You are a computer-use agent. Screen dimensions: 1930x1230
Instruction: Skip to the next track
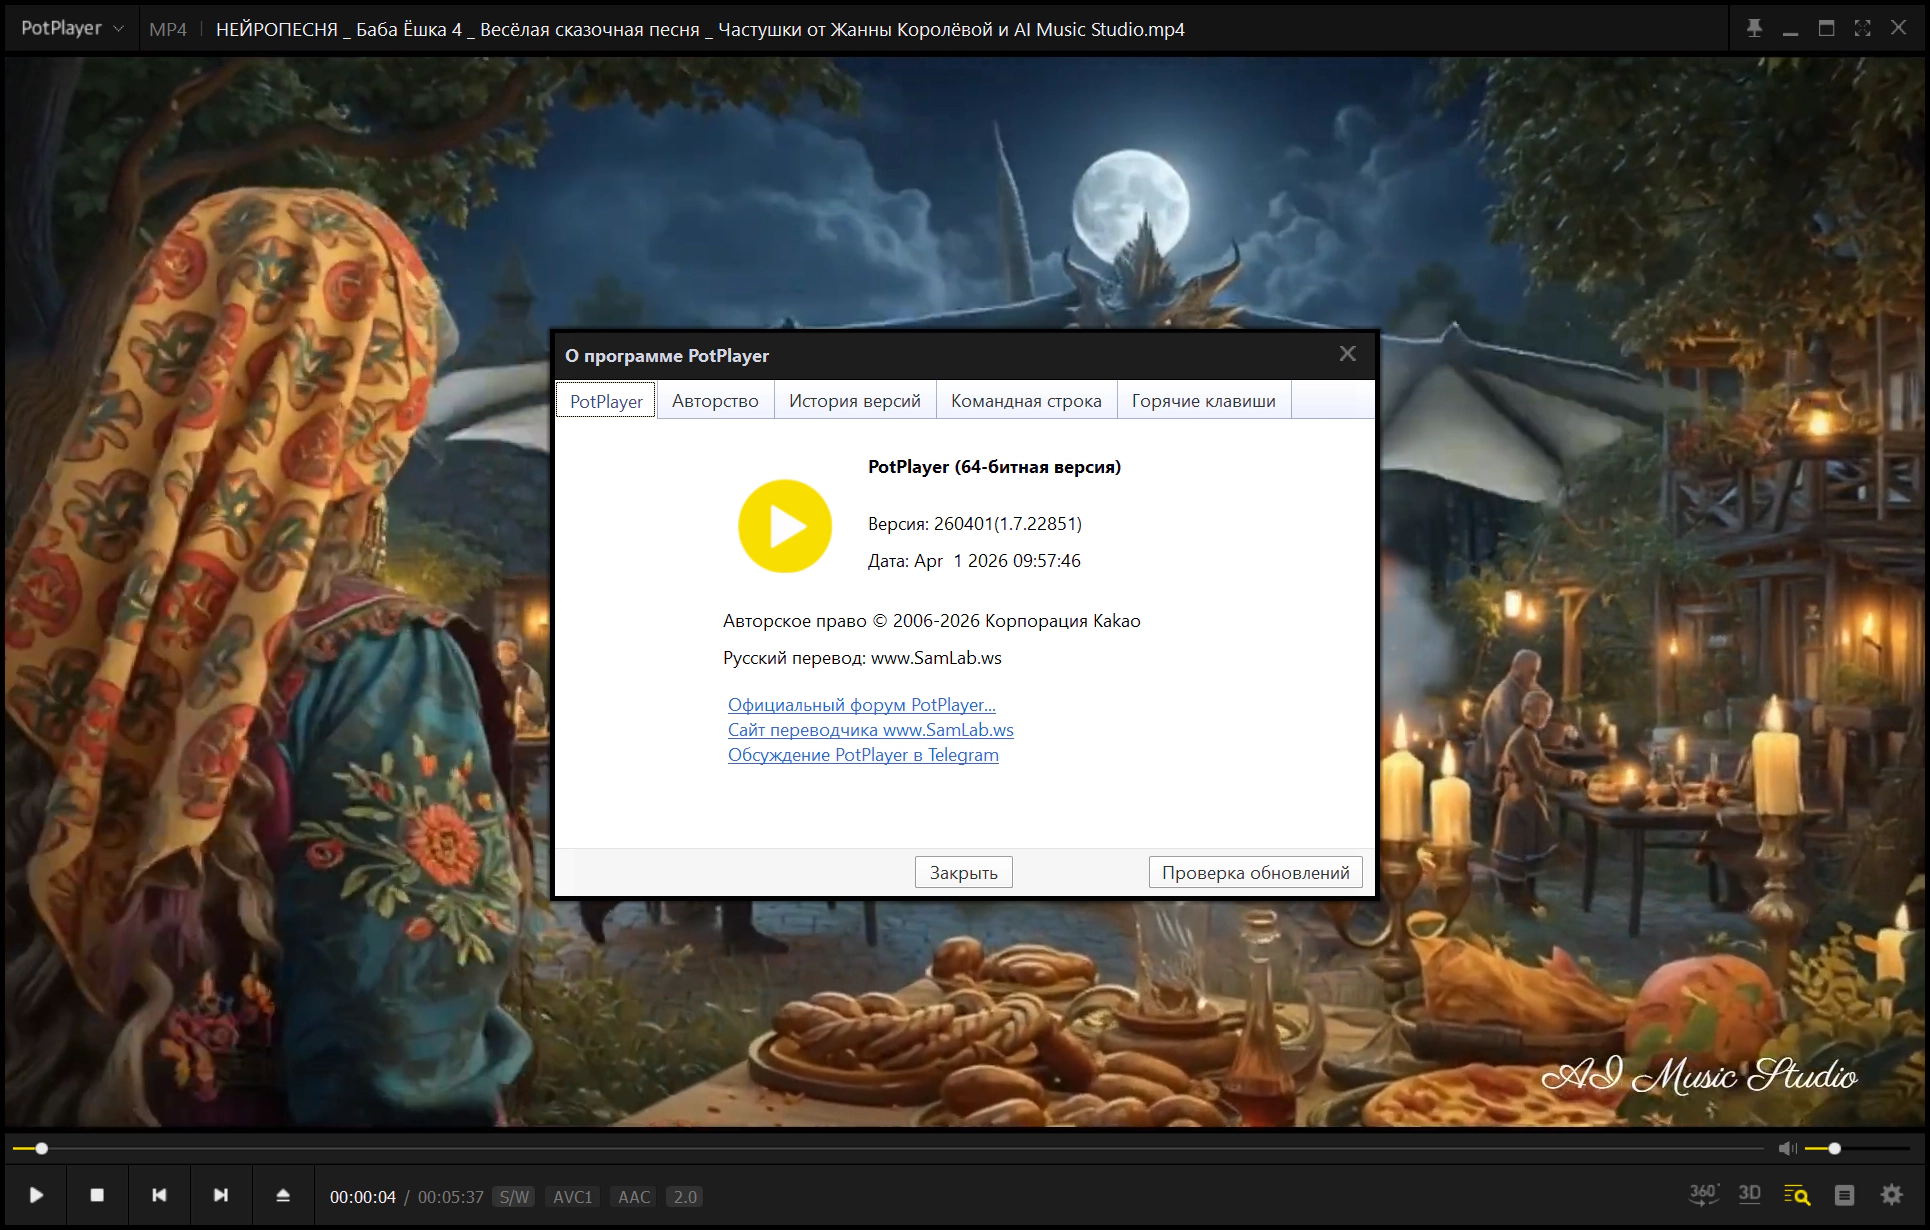[x=221, y=1195]
